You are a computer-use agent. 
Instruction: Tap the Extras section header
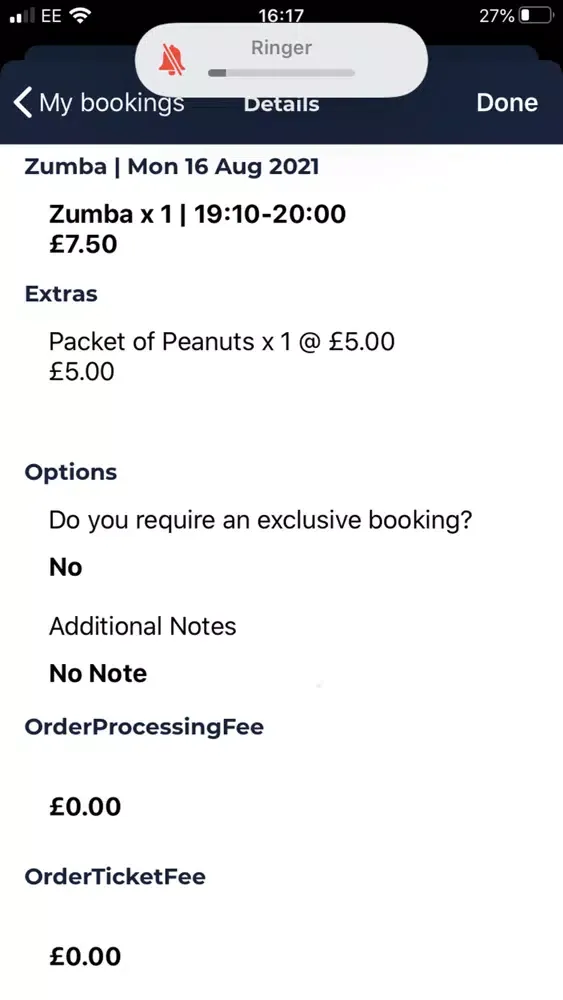pos(61,294)
